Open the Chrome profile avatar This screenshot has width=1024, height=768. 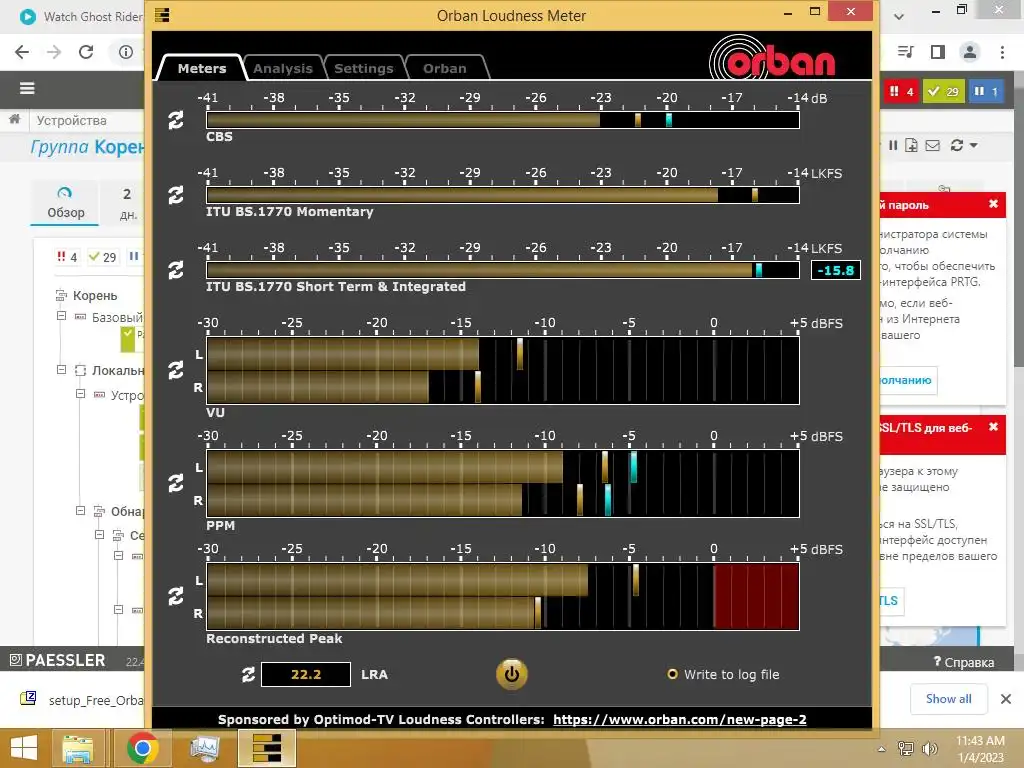(970, 52)
